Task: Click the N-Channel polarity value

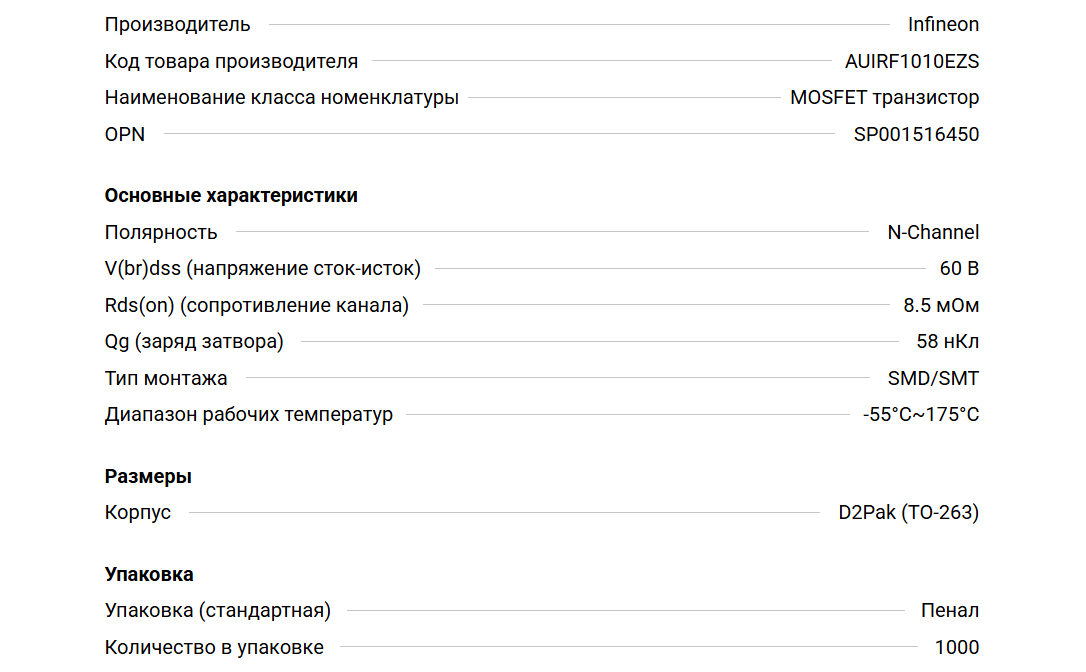Action: (933, 233)
